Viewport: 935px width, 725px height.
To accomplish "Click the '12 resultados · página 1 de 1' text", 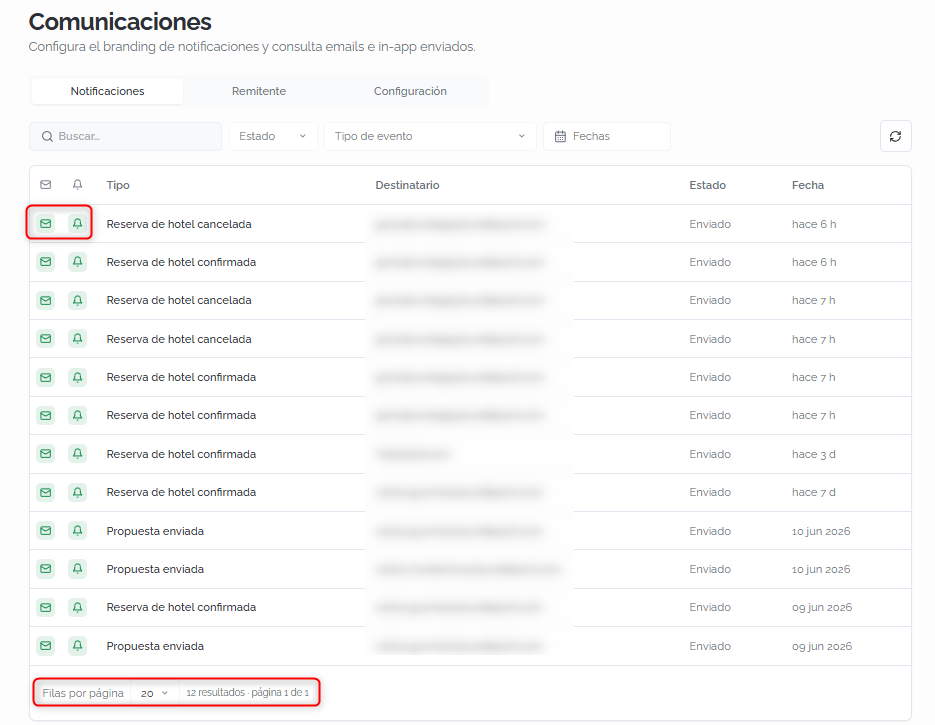I will tap(247, 693).
